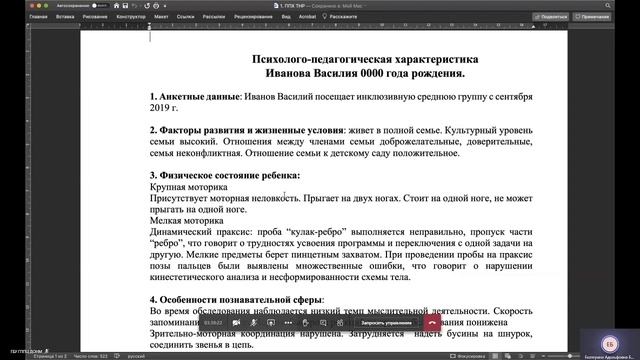Select the print layout view icon
640x360 pixels.
coord(495,356)
